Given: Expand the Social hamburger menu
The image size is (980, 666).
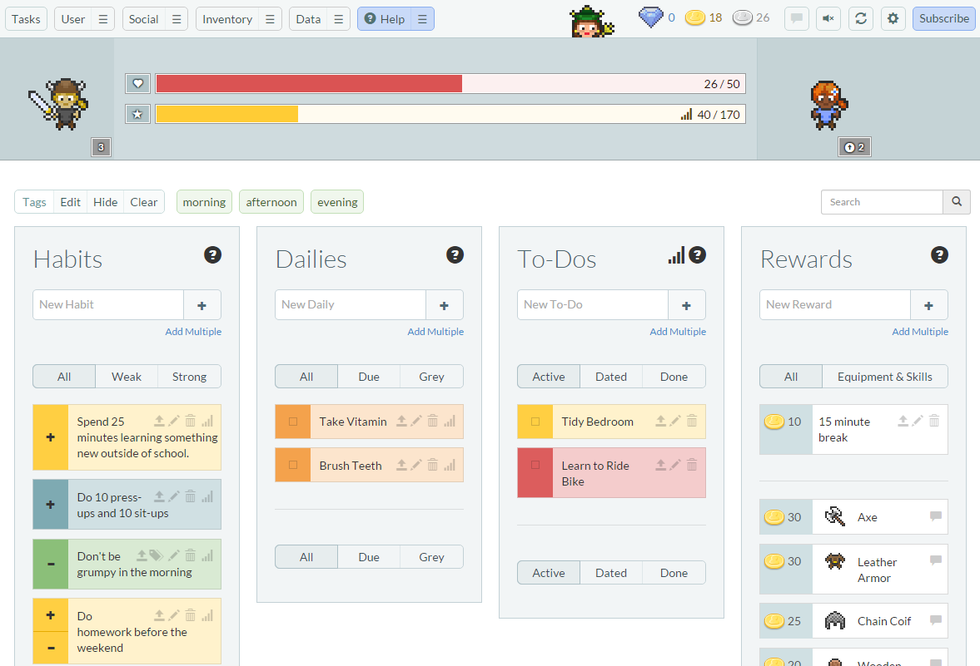Looking at the screenshot, I should [176, 19].
